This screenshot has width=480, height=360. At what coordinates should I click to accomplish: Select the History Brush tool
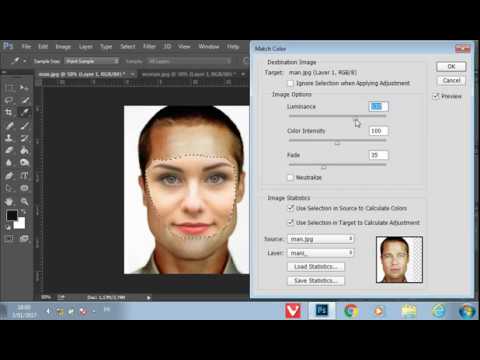pyautogui.click(x=24, y=138)
